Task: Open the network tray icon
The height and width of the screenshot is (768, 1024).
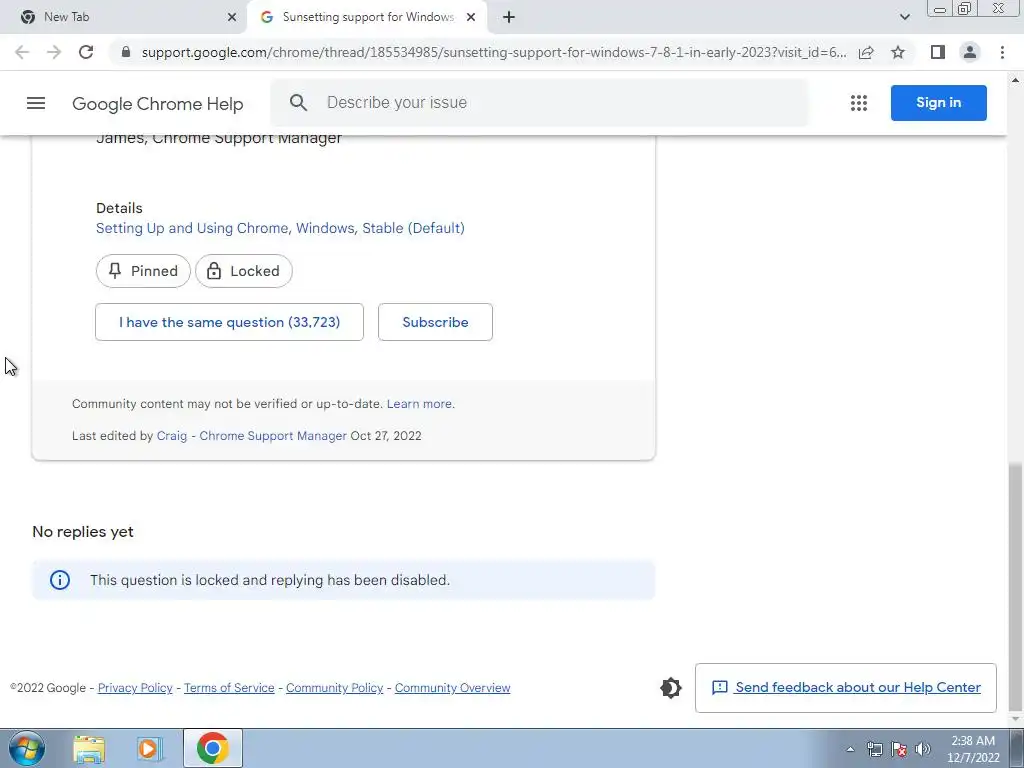Action: click(874, 750)
